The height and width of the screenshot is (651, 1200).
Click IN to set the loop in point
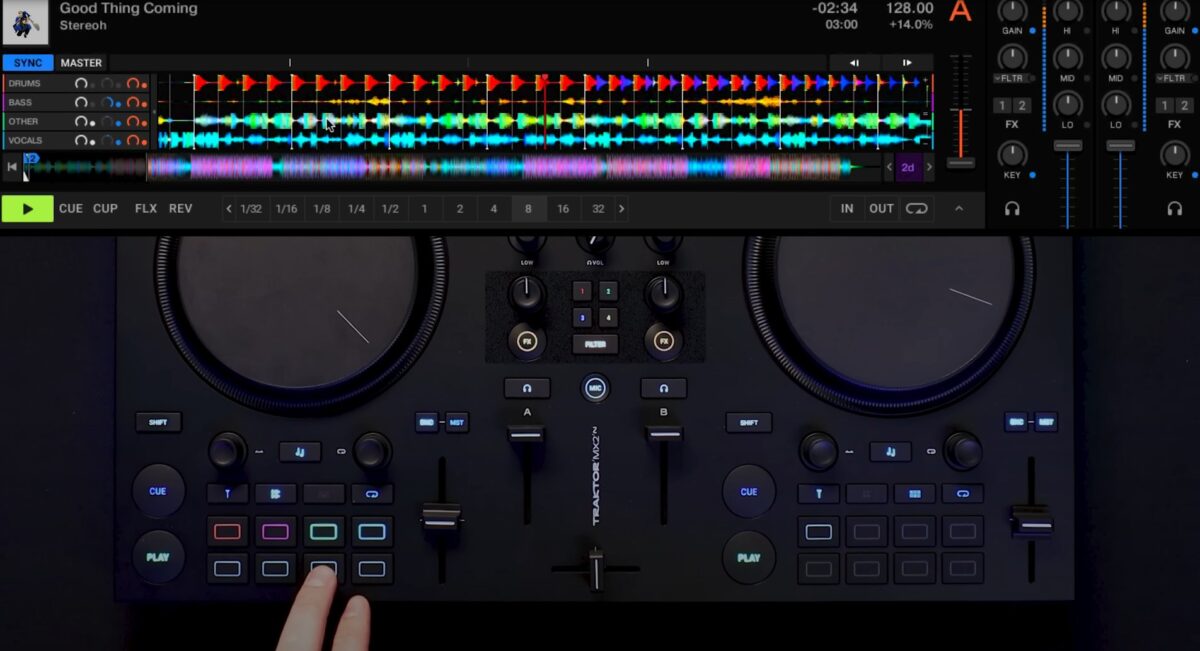(846, 208)
